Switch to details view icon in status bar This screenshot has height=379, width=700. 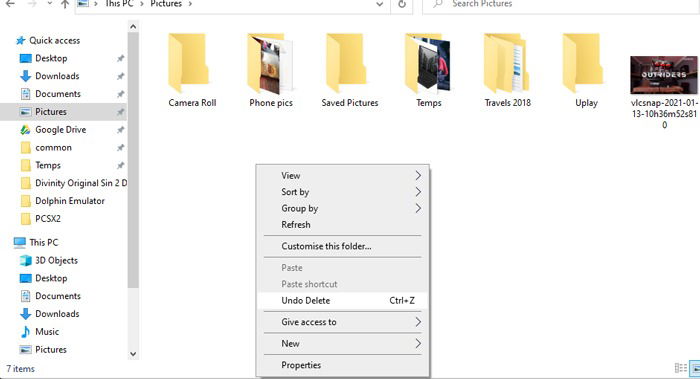pos(680,368)
